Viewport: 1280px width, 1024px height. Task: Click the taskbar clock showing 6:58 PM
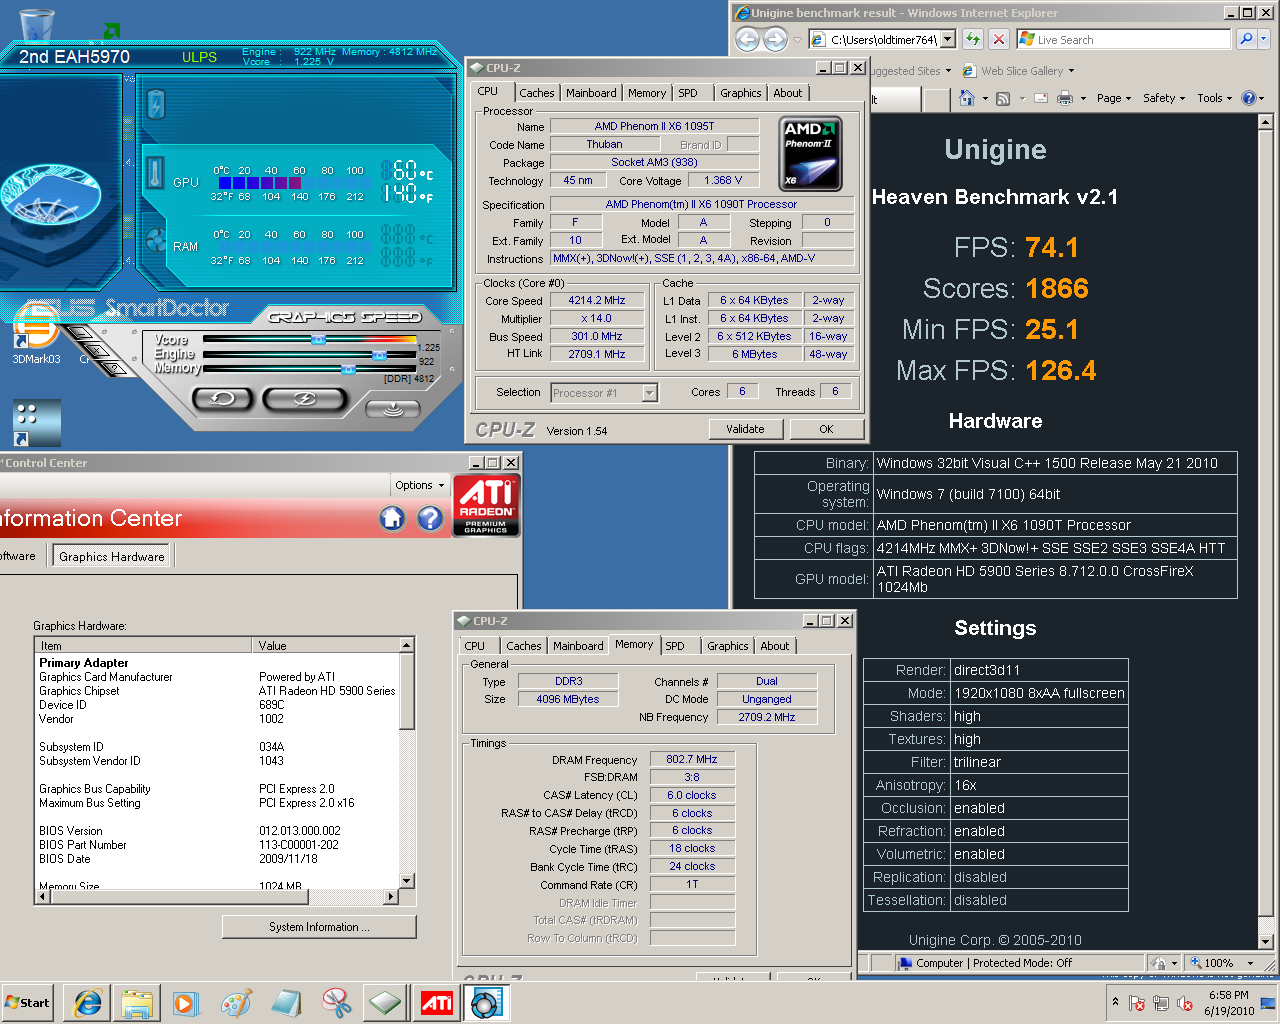tap(1229, 1003)
